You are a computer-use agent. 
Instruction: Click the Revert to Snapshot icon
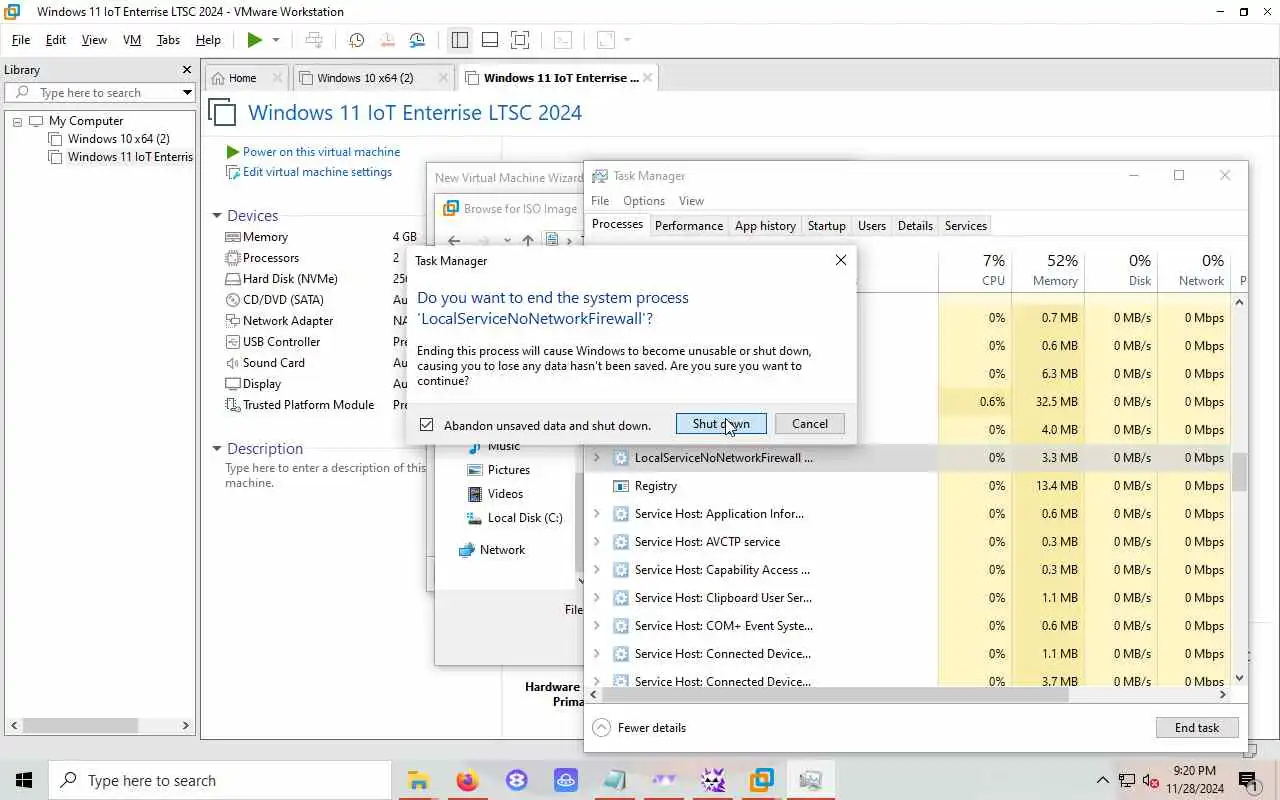tap(387, 40)
